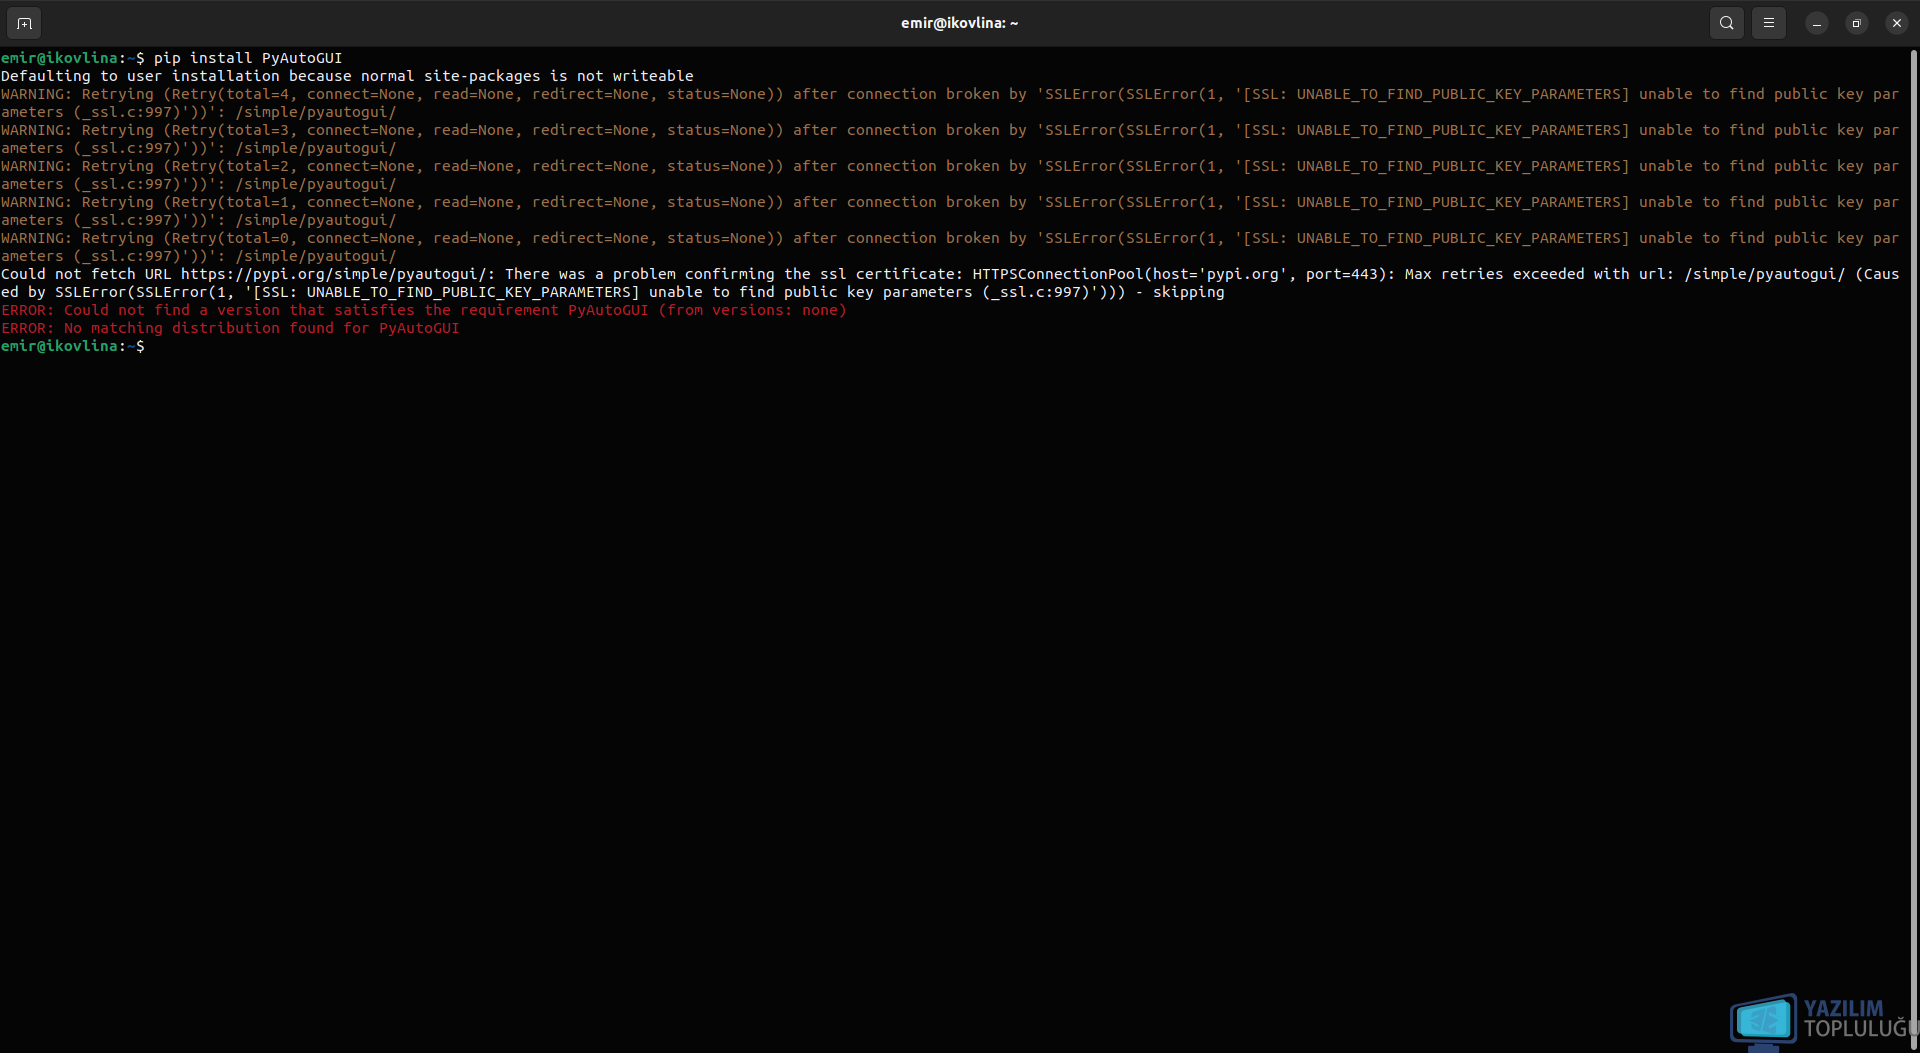This screenshot has width=1920, height=1053.
Task: Click the warning line with Retry total=1
Action: click(950, 211)
